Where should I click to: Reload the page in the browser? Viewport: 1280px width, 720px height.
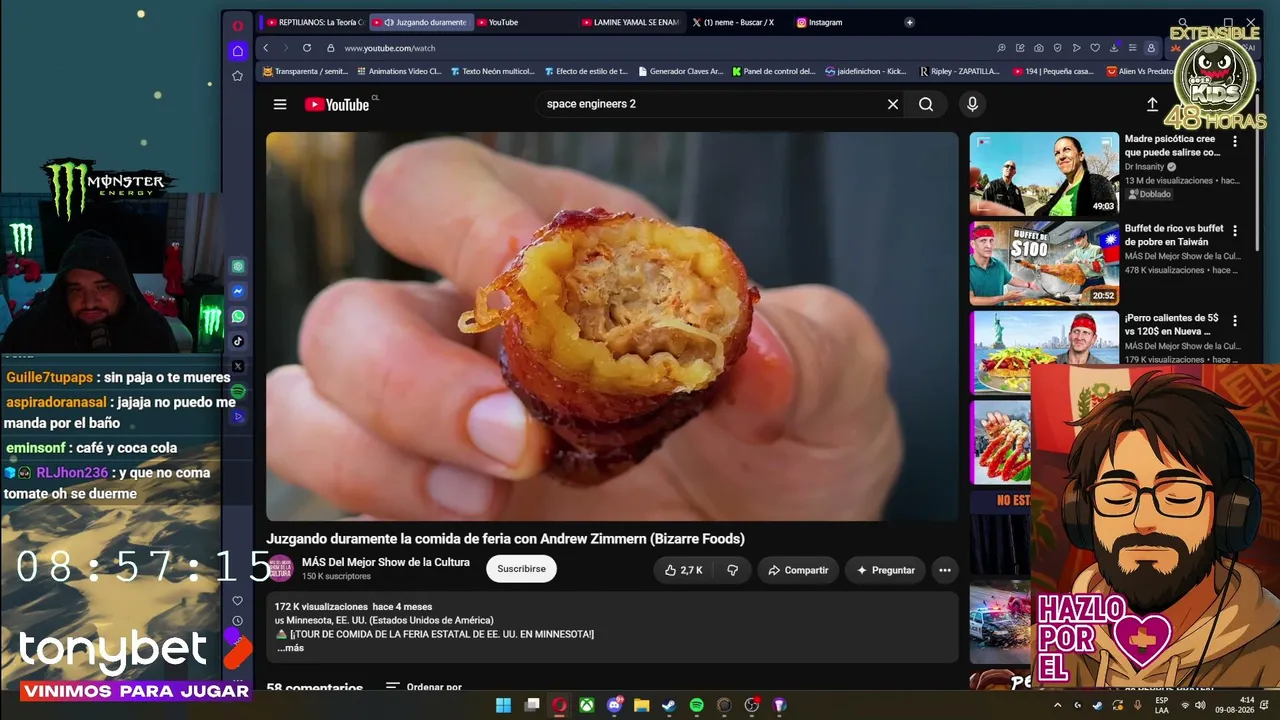[x=307, y=48]
